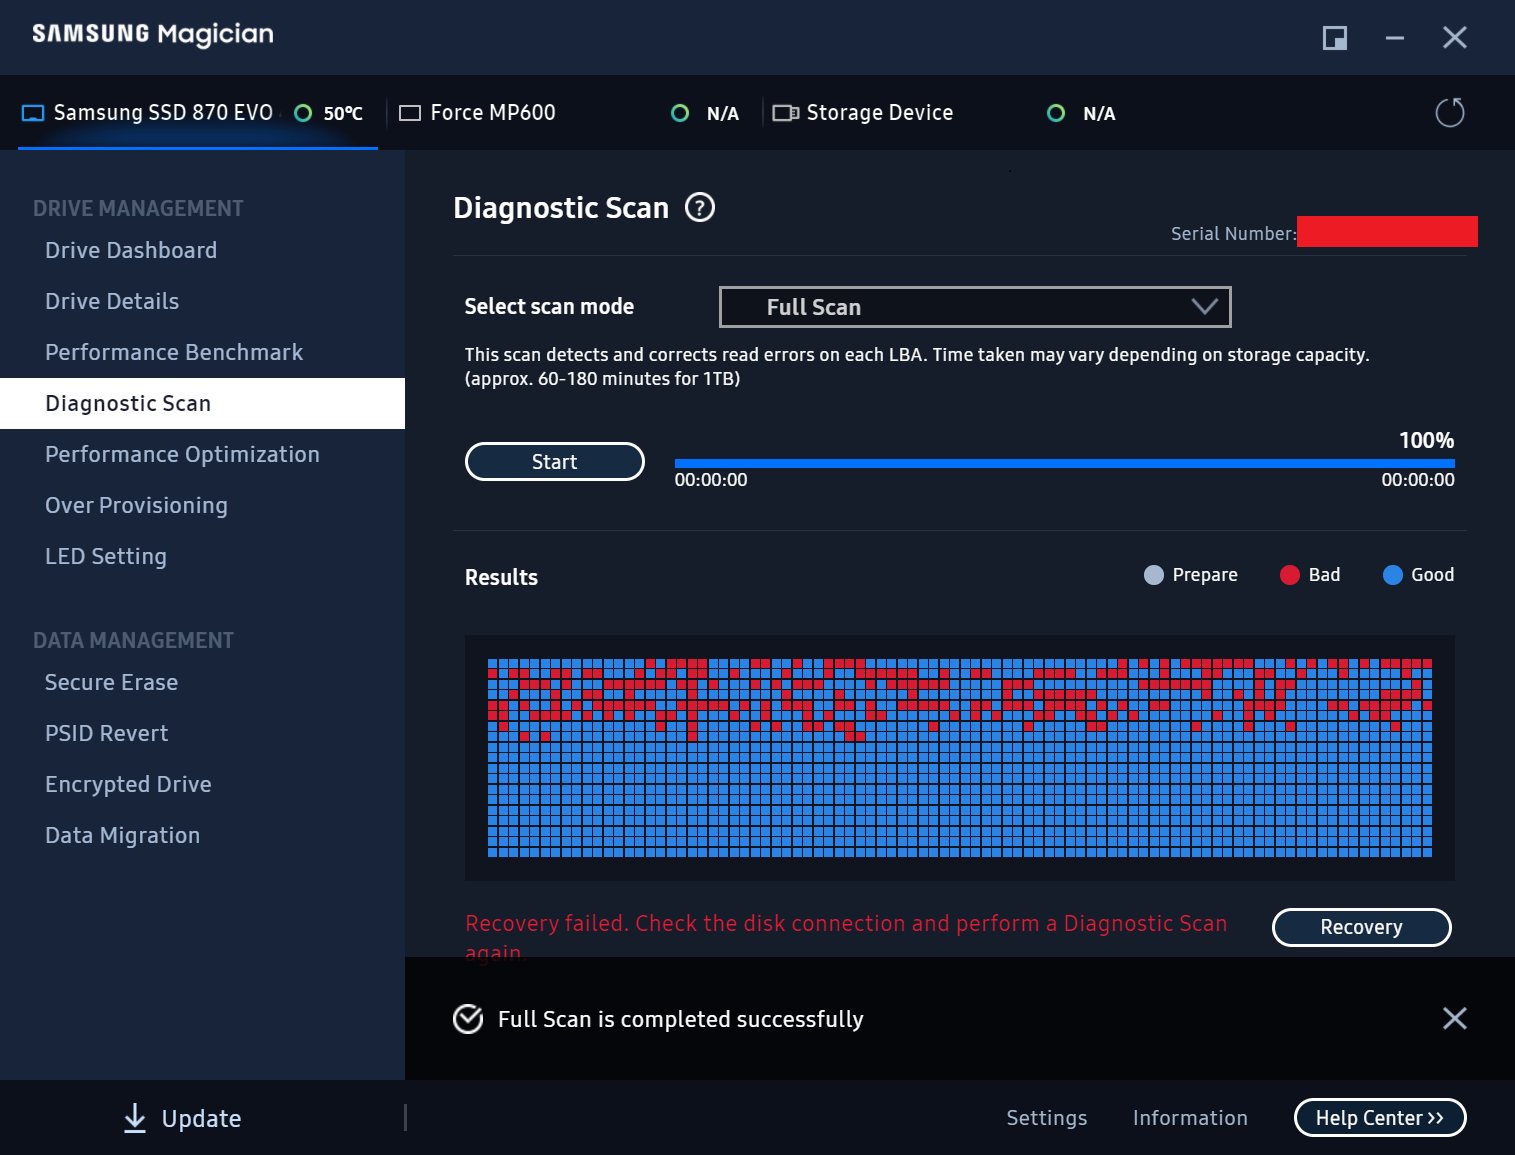Click the Force MP600 N/A status ring
Screen dimensions: 1515x1155
(x=680, y=113)
